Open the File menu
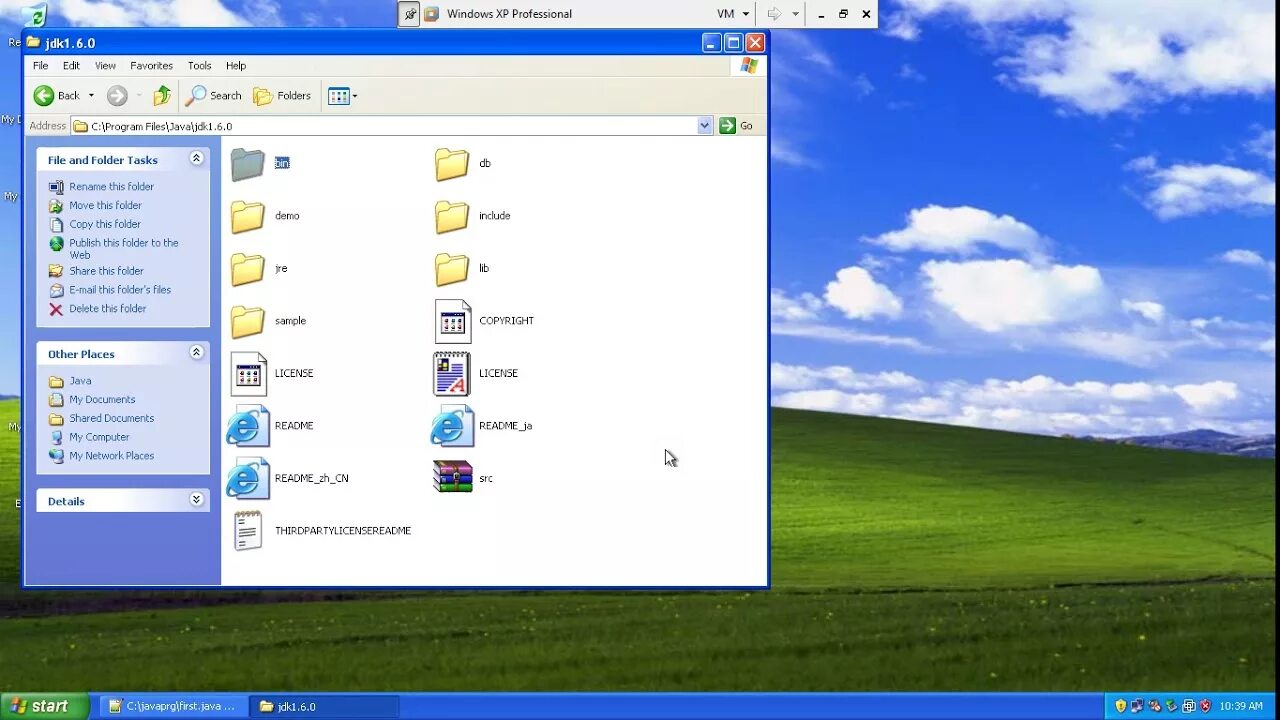 coord(41,66)
